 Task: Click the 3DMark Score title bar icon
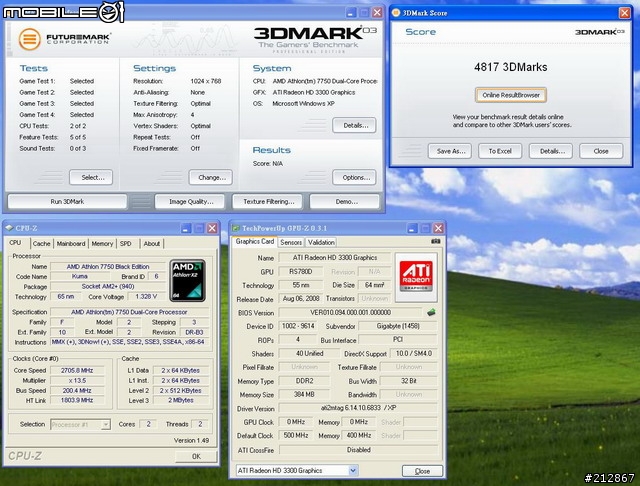tap(396, 13)
